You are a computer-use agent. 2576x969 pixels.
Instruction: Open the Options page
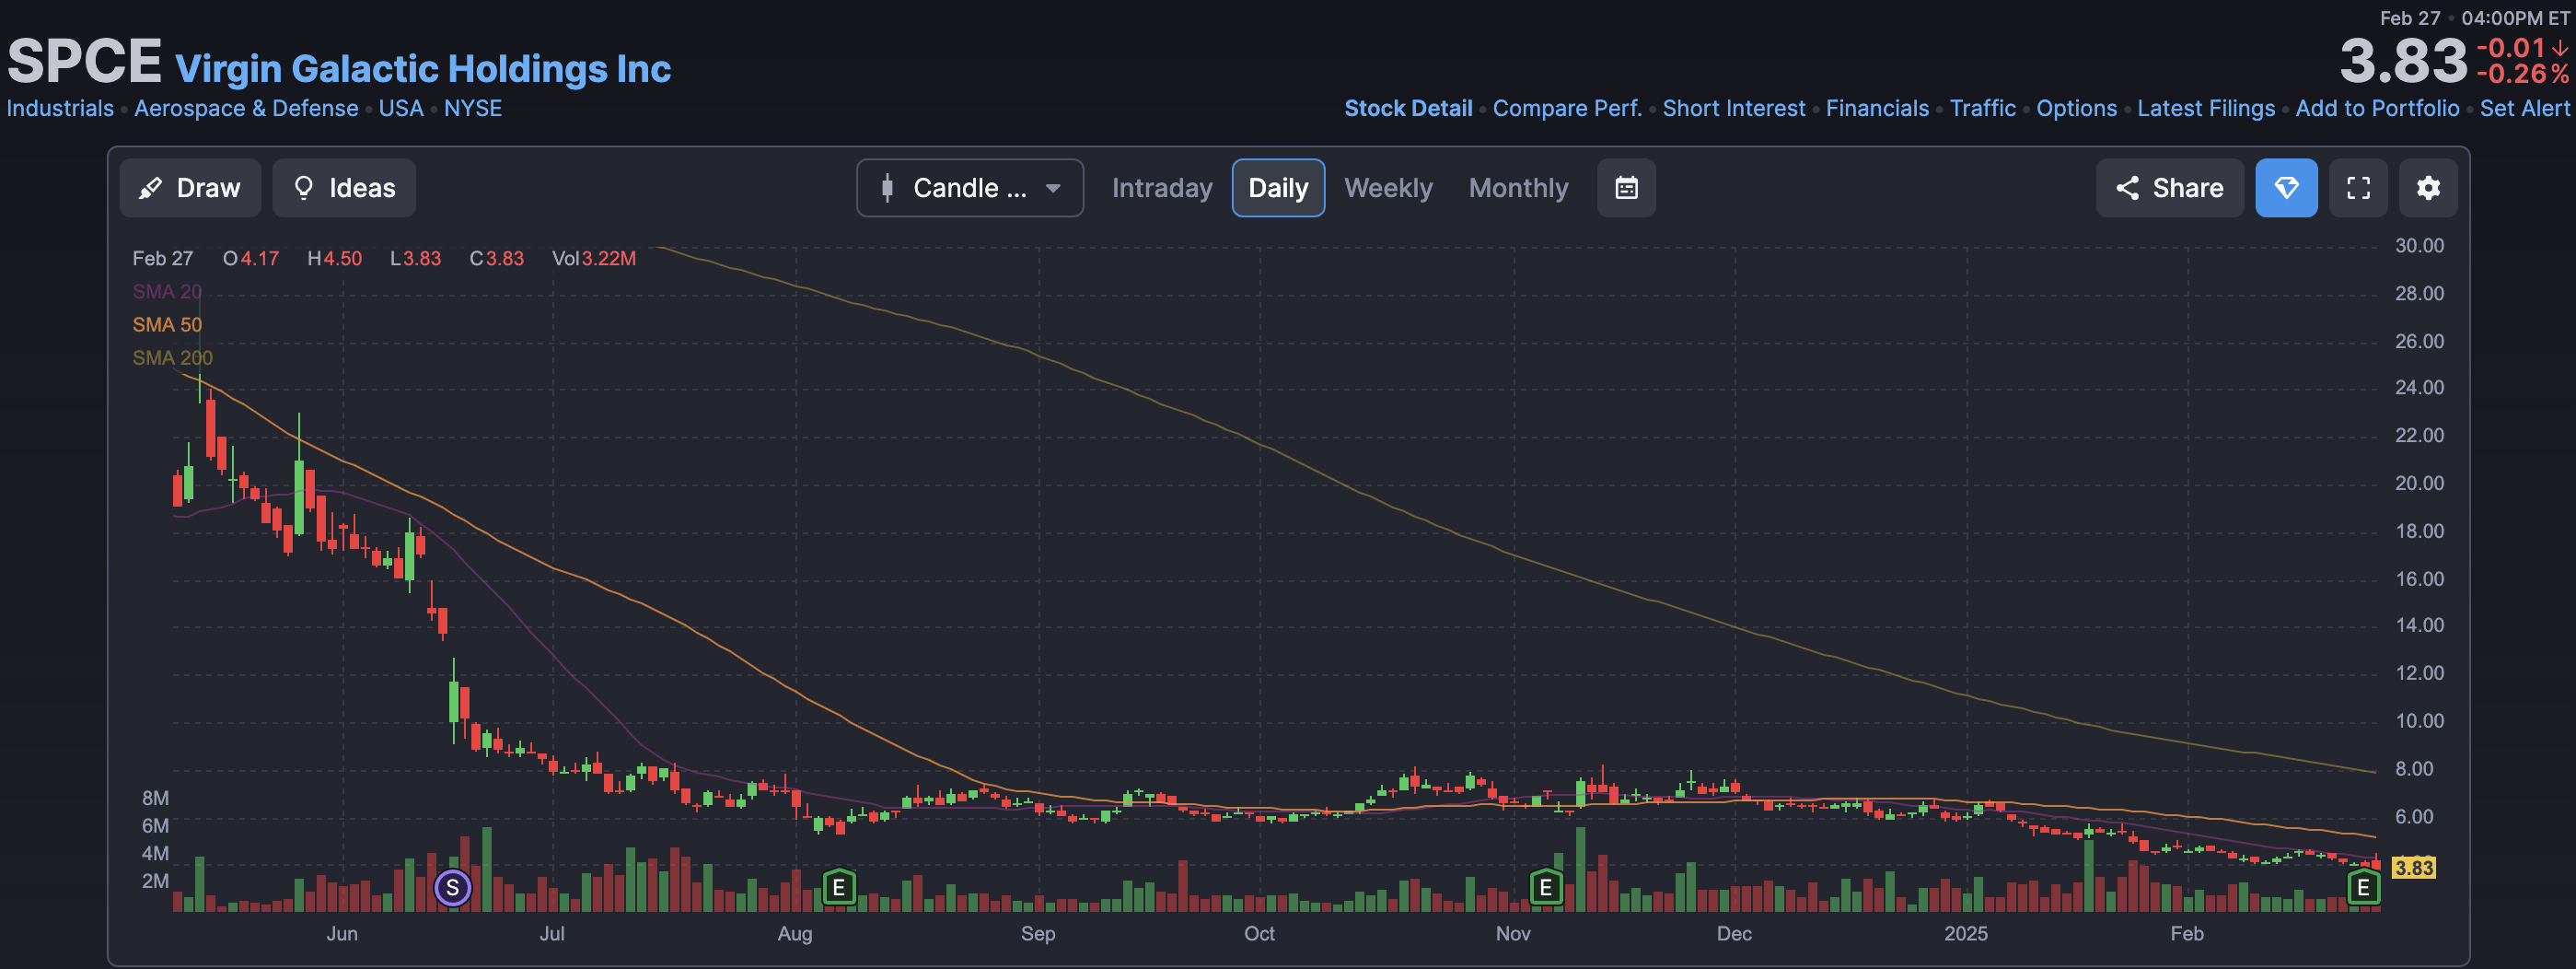(x=2076, y=108)
